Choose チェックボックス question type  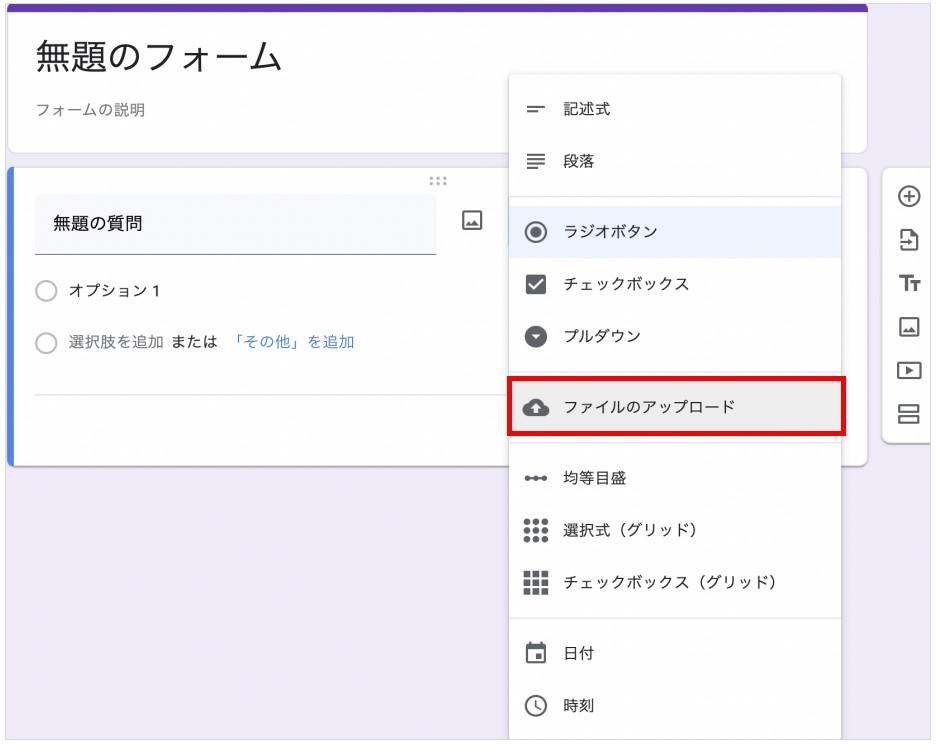(675, 284)
